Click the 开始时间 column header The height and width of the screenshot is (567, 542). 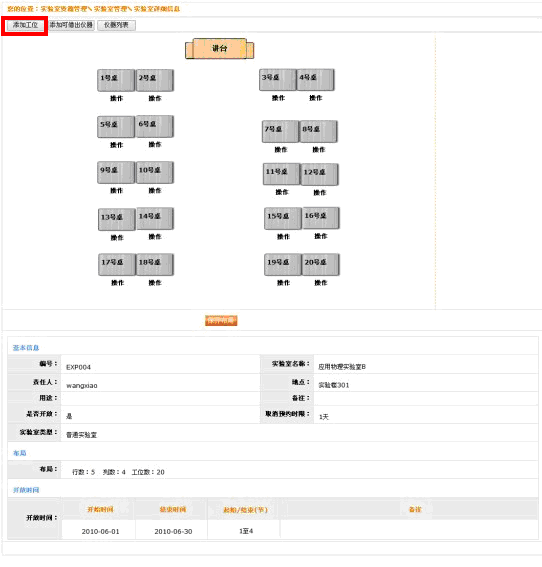point(100,510)
